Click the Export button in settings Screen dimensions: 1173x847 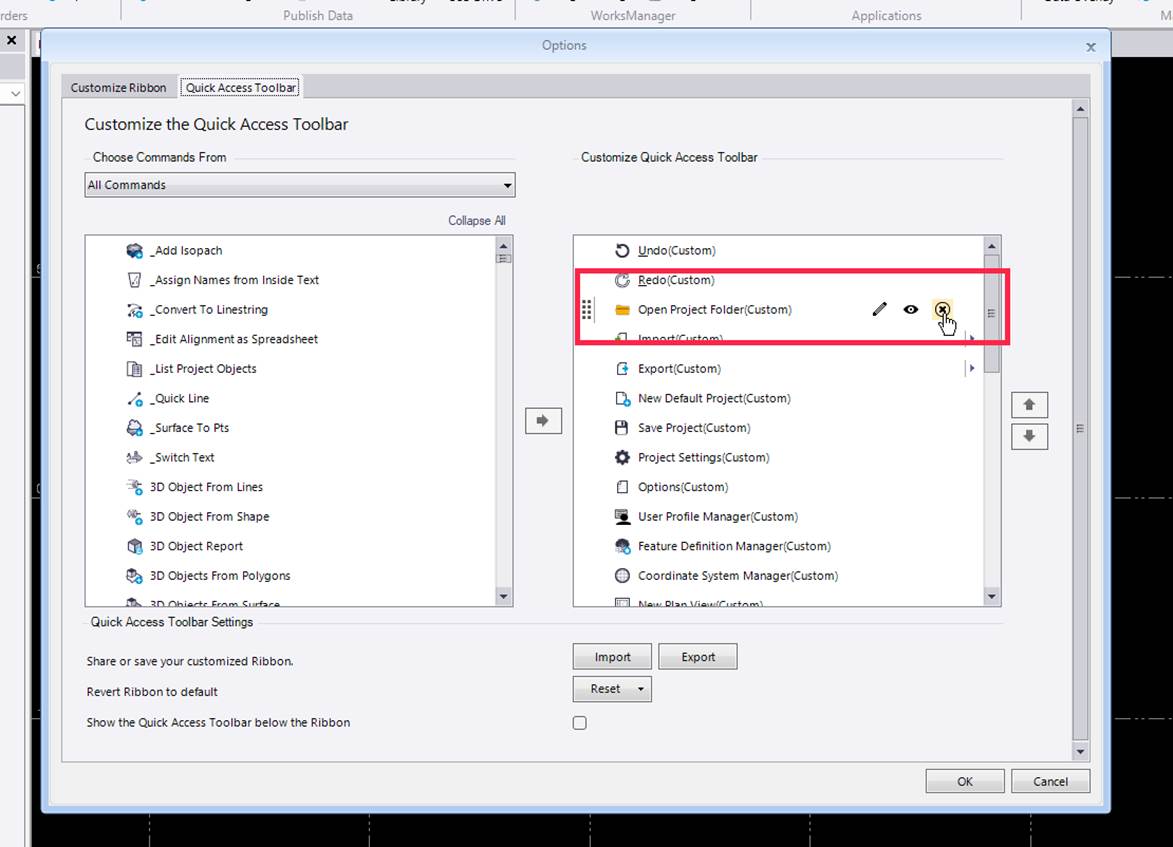point(698,657)
